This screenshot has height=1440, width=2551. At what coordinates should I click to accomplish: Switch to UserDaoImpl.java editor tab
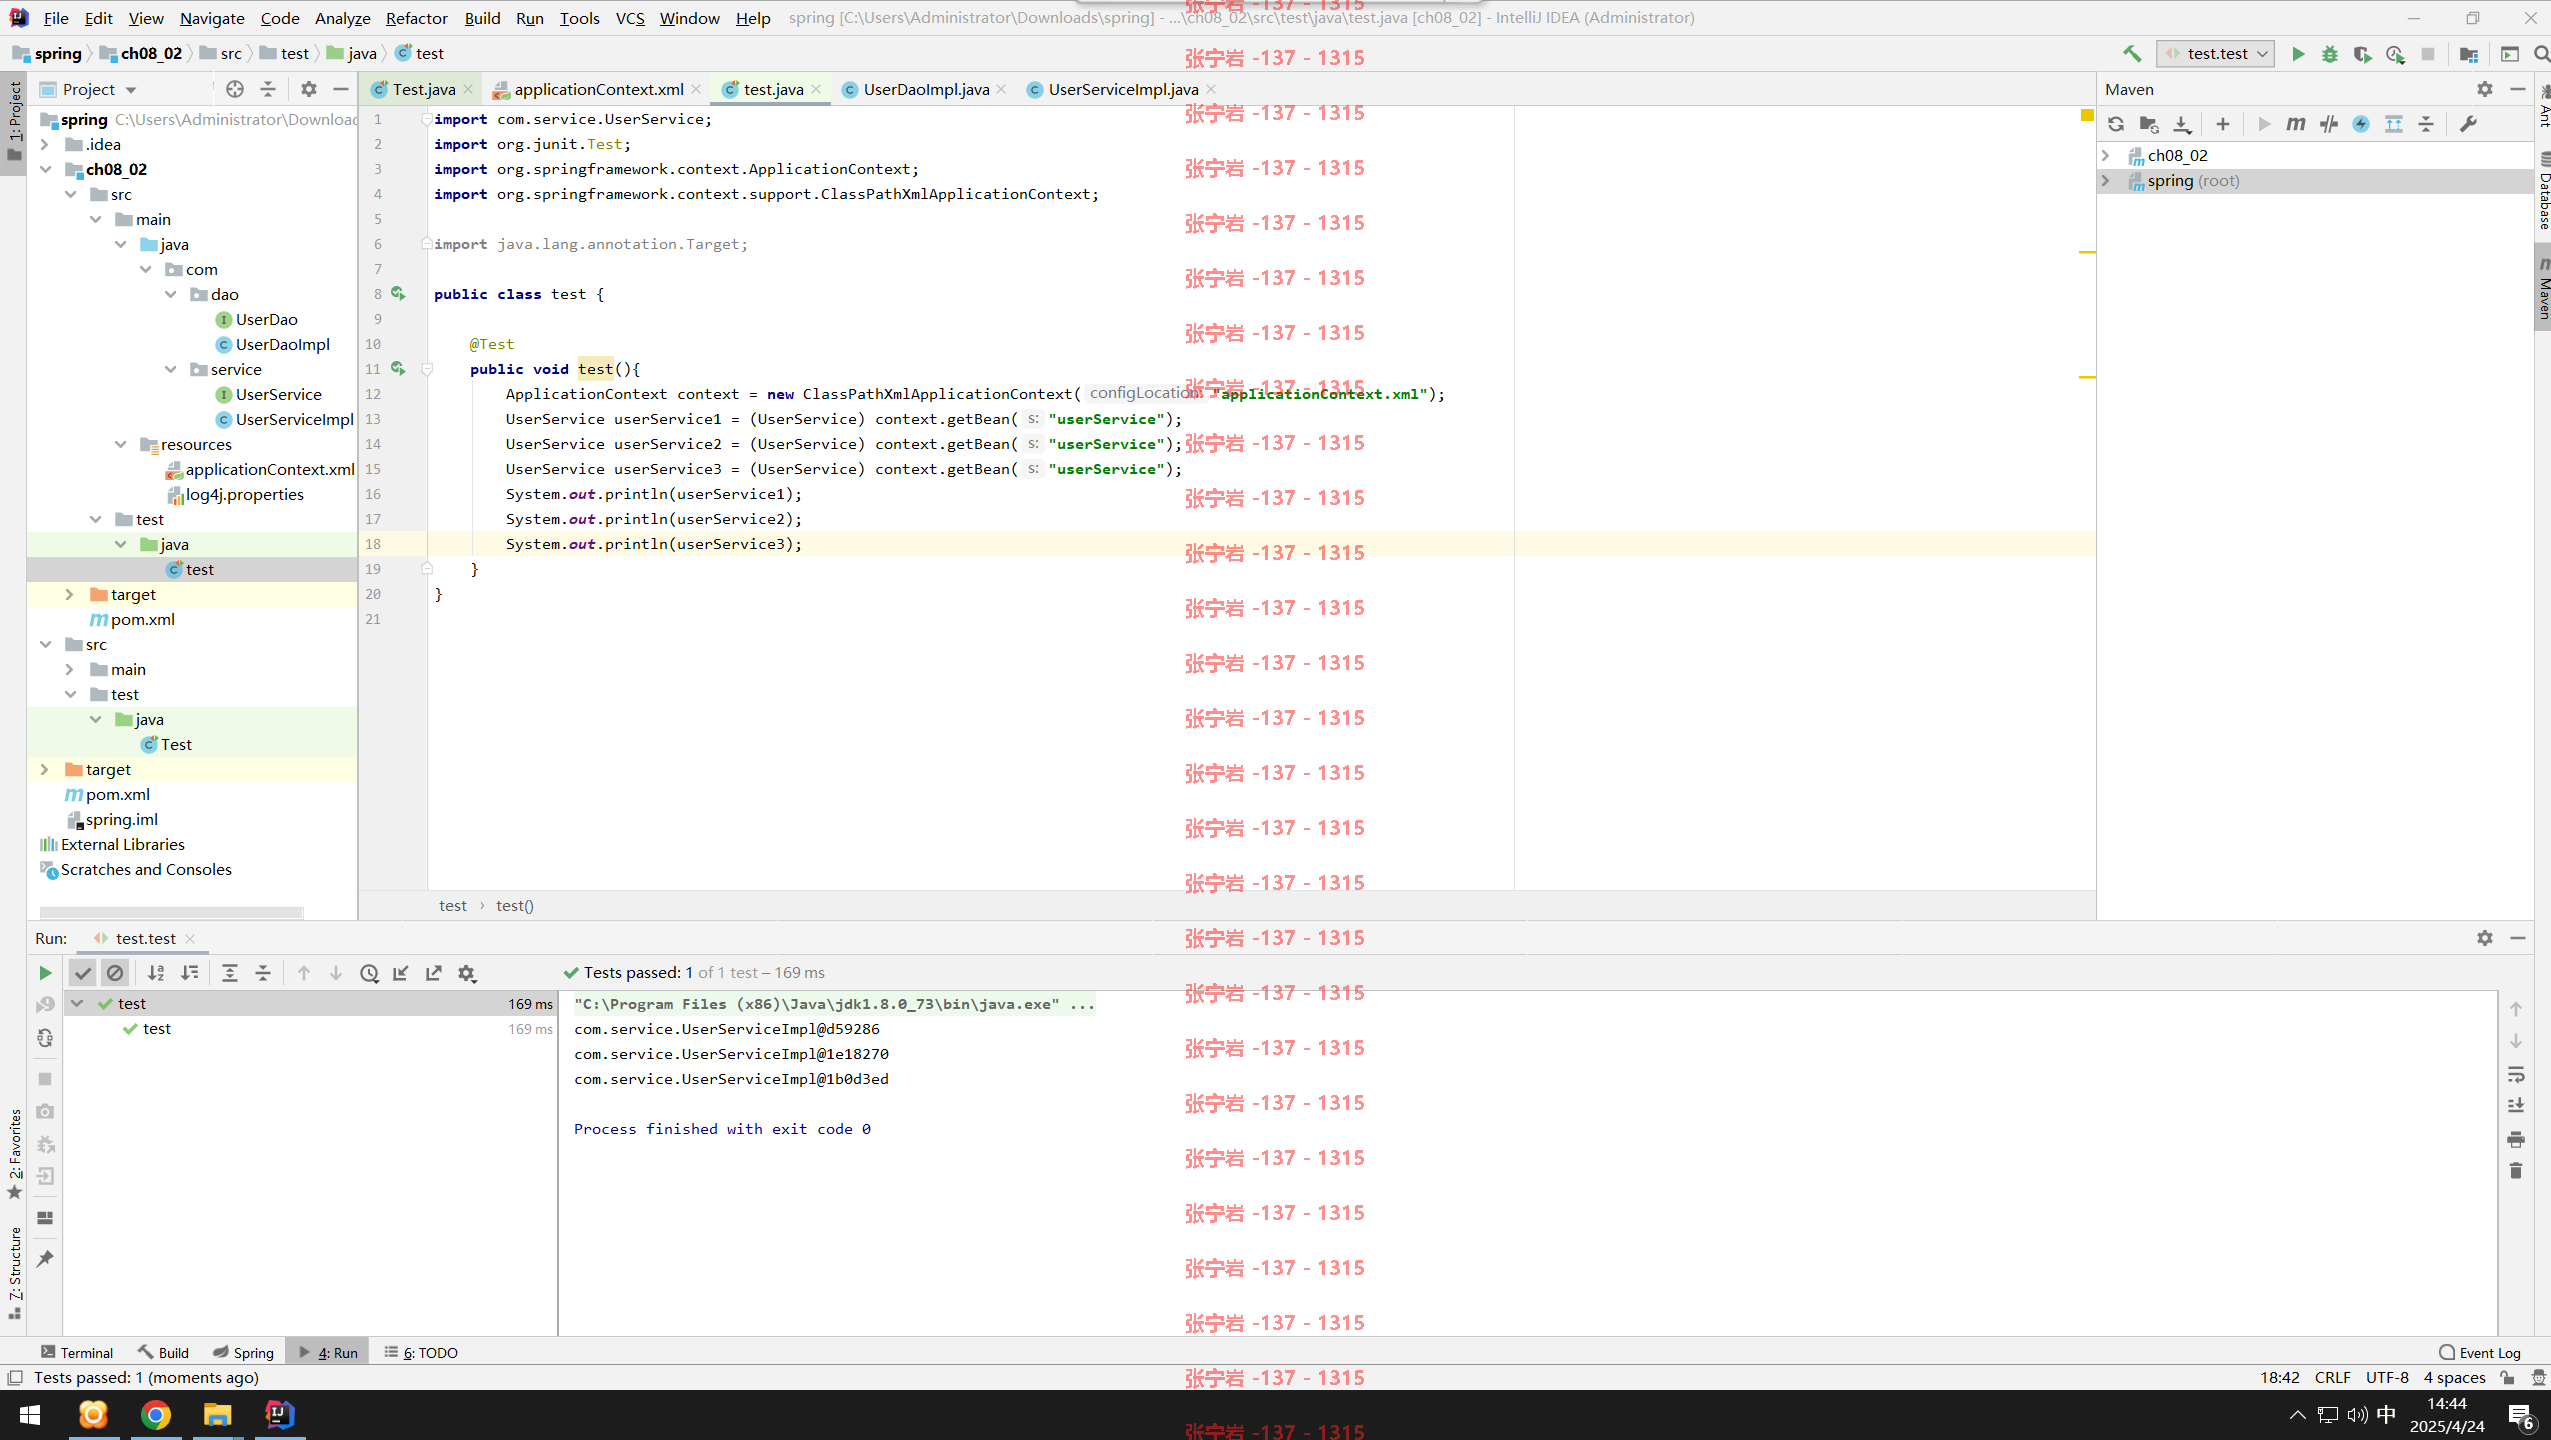point(925,89)
